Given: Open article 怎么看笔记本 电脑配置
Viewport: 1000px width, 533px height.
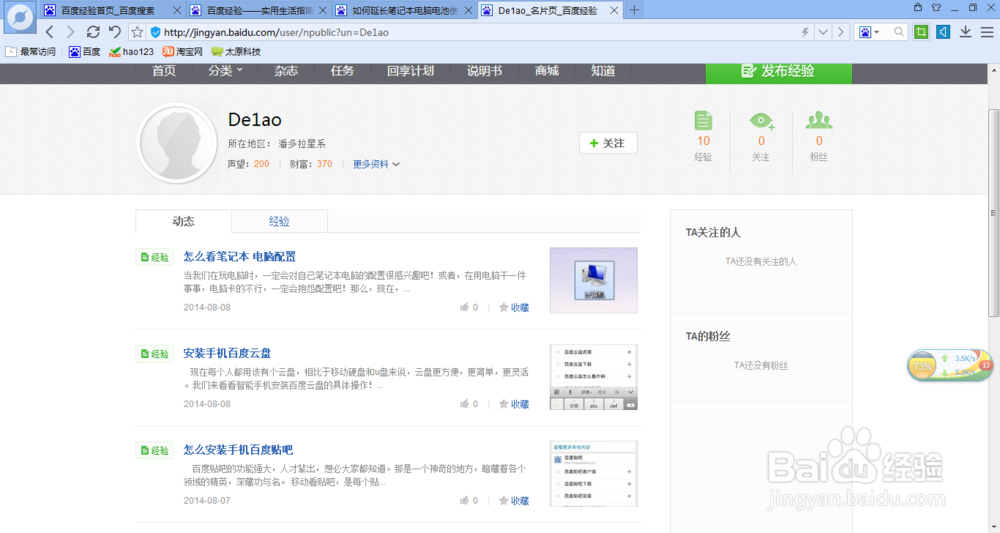Looking at the screenshot, I should click(240, 256).
